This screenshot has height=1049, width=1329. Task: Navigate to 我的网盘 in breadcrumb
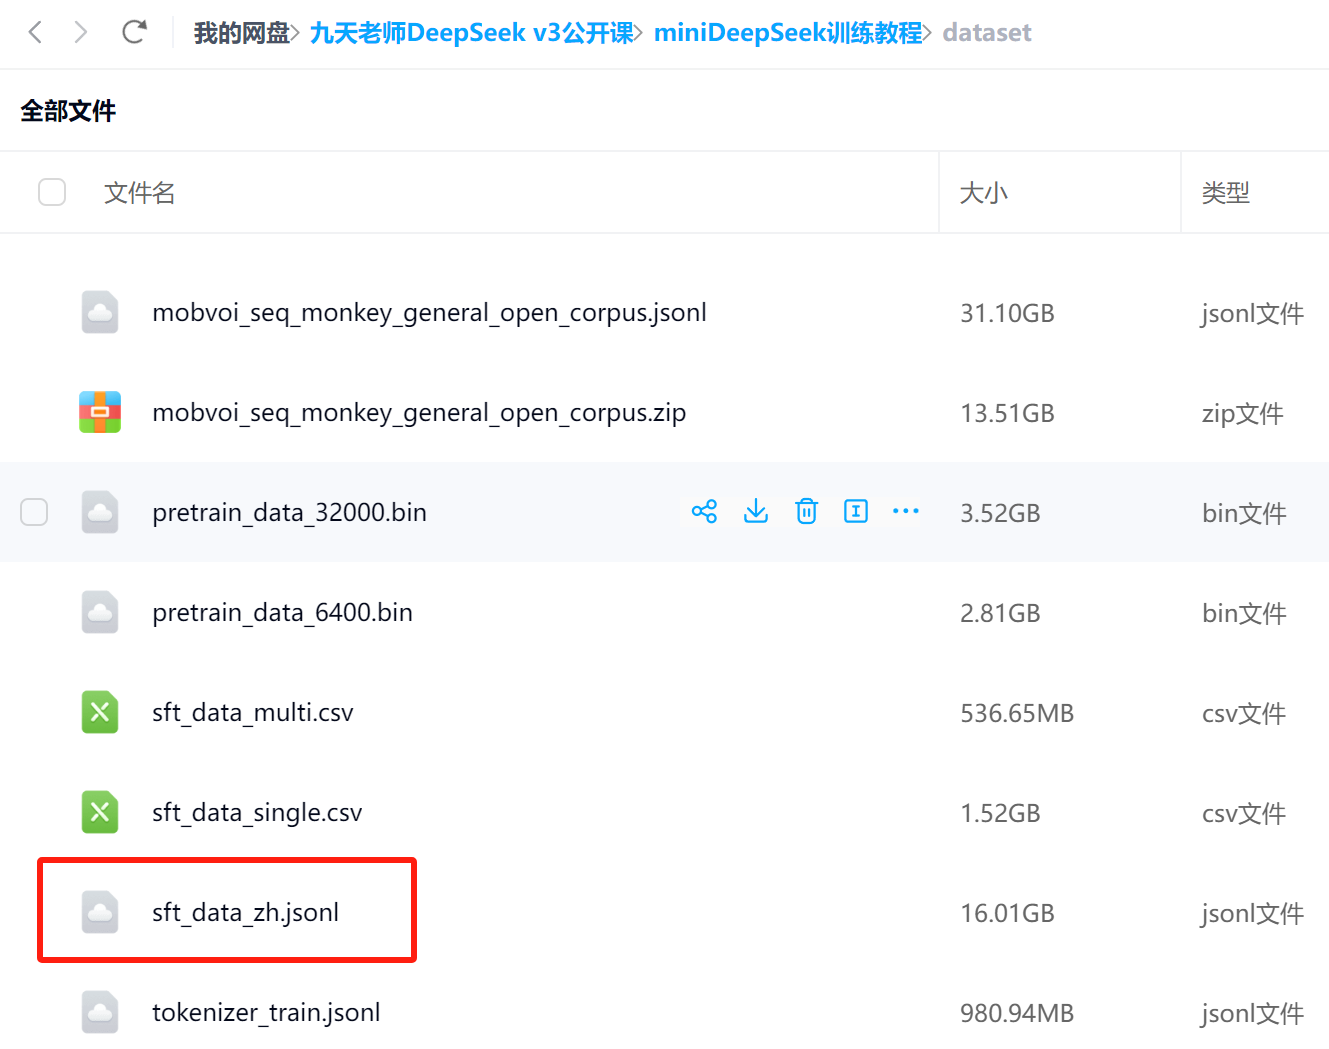241,33
